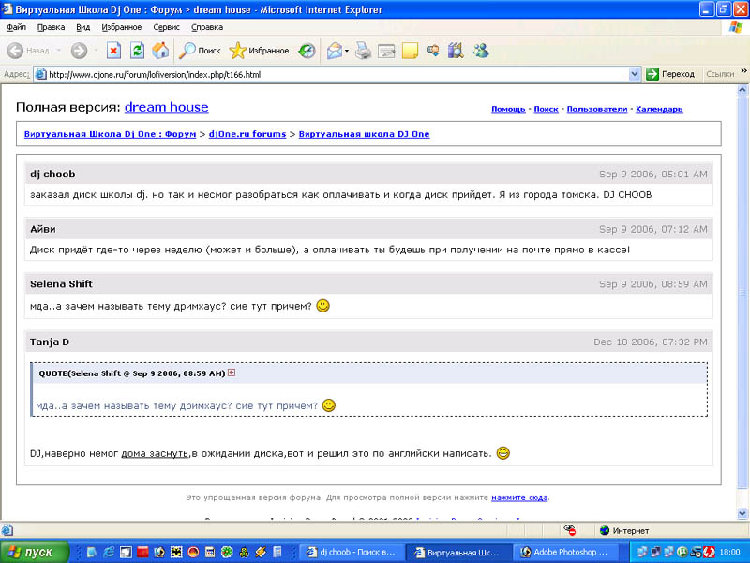
Task: Click the нажмите сюда full version link
Action: [519, 497]
